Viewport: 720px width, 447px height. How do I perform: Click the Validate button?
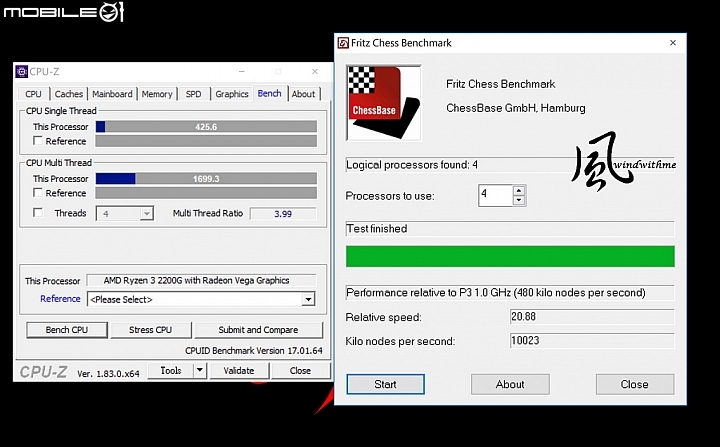click(x=239, y=370)
